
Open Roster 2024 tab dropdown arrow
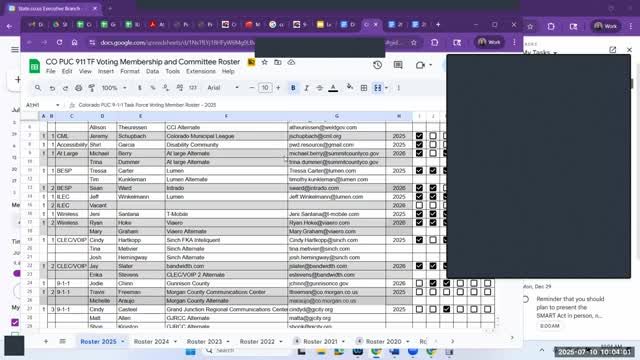[176, 341]
